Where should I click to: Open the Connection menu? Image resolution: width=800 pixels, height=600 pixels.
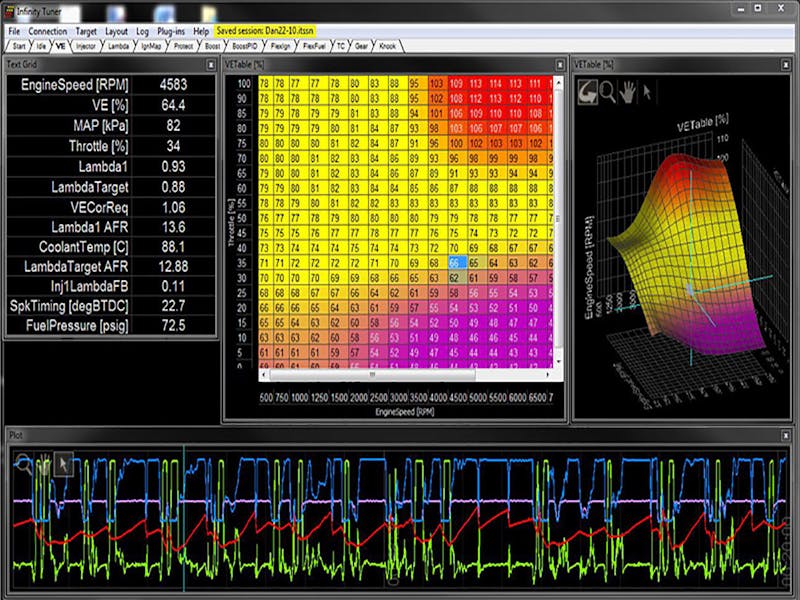click(48, 32)
